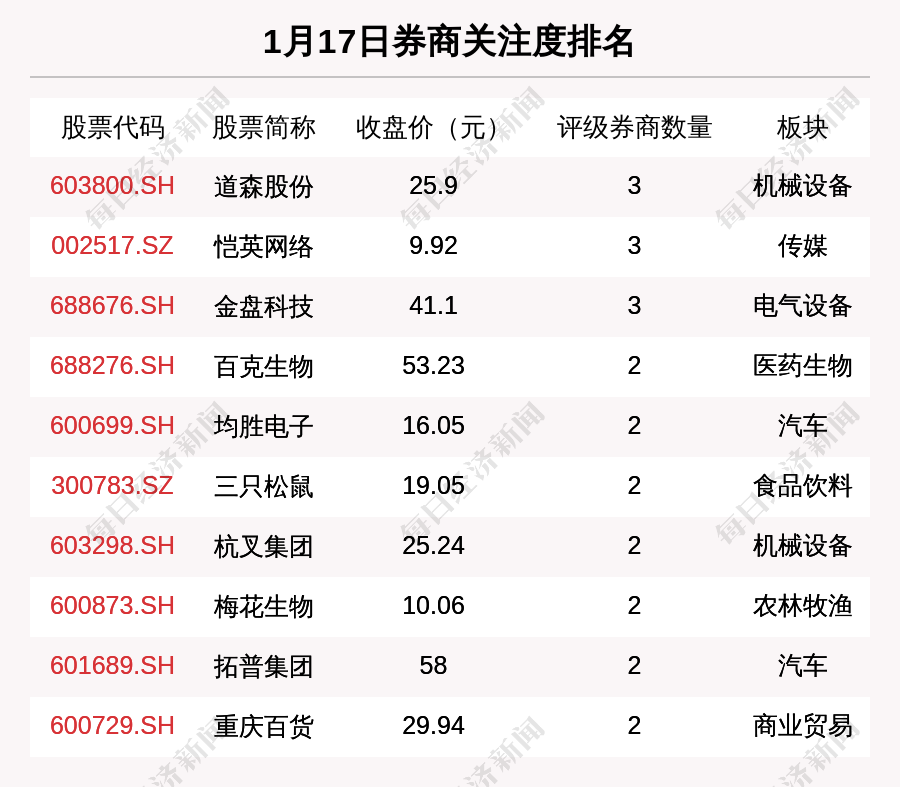Click broker count 3 in 道森股份 row
Image resolution: width=900 pixels, height=787 pixels.
point(634,186)
